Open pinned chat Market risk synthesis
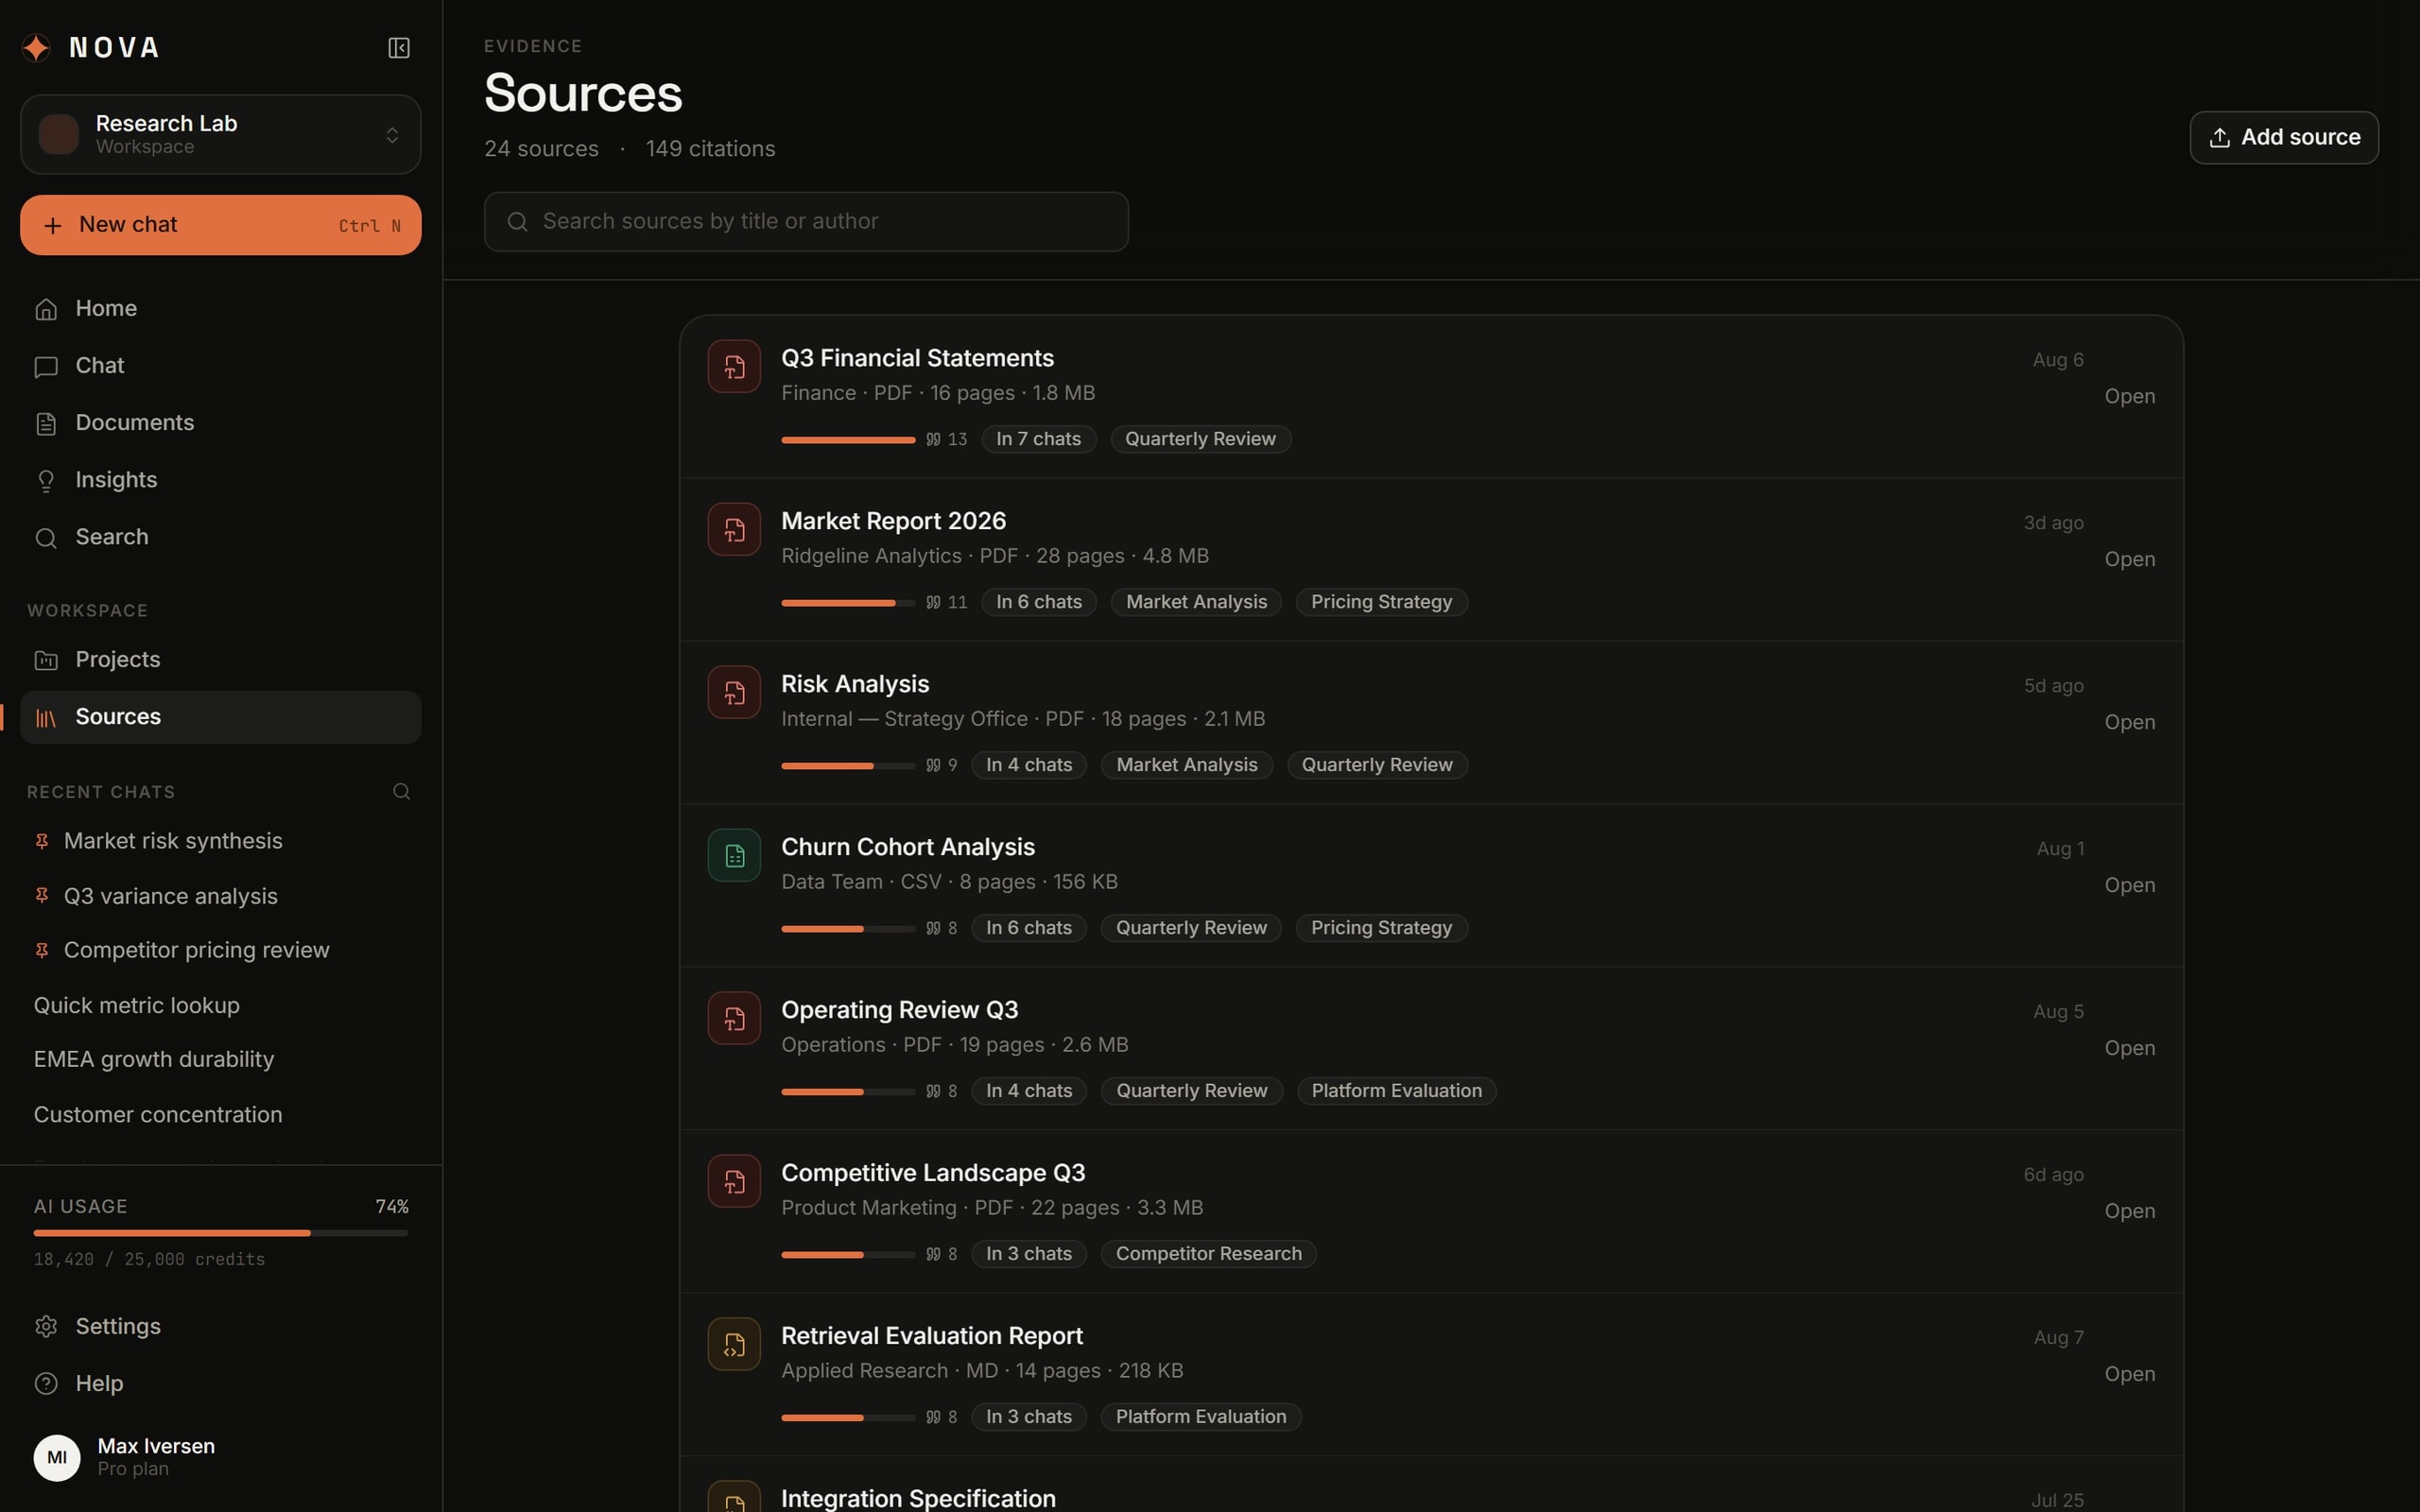2420x1512 pixels. 220,841
